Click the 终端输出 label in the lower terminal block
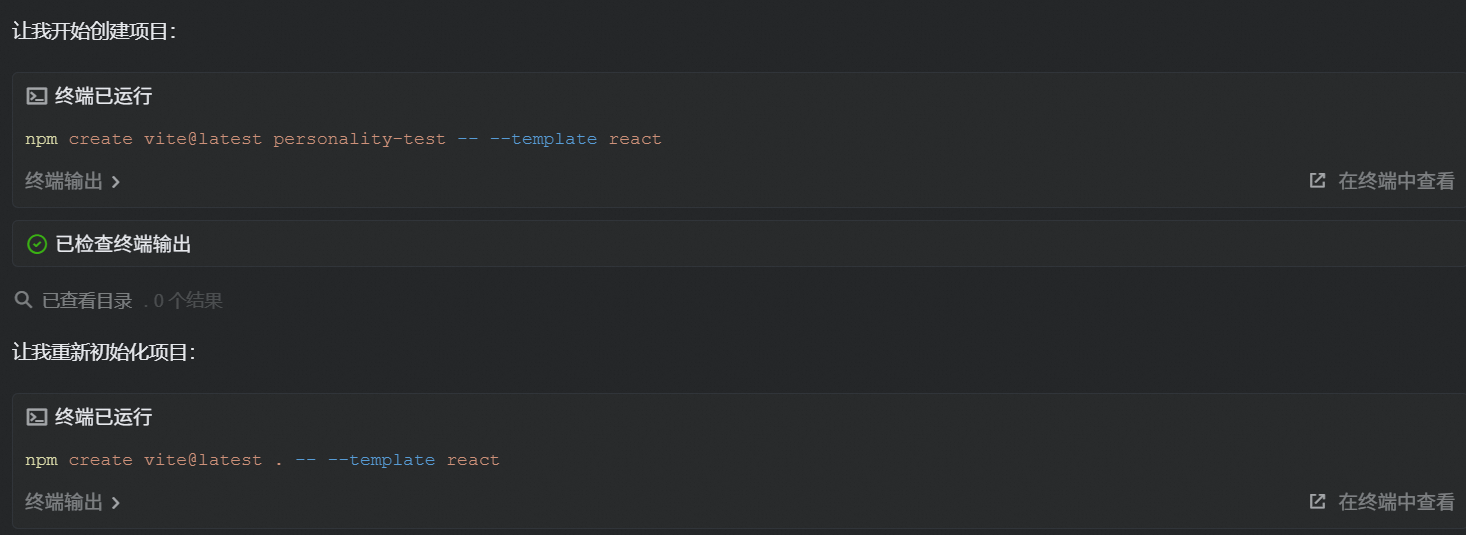Image resolution: width=1466 pixels, height=535 pixels. (x=64, y=502)
